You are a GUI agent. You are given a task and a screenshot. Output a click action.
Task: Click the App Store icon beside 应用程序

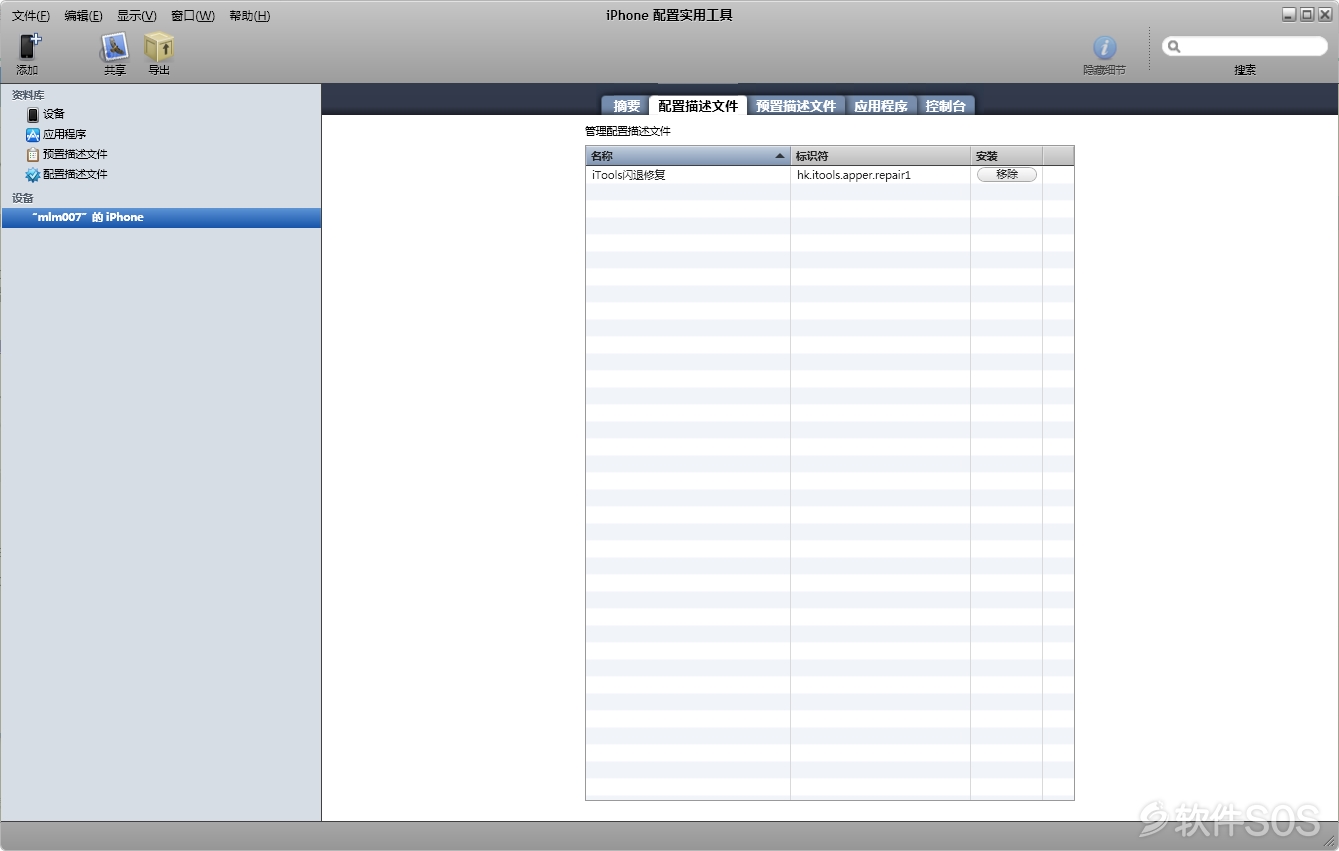click(x=33, y=134)
